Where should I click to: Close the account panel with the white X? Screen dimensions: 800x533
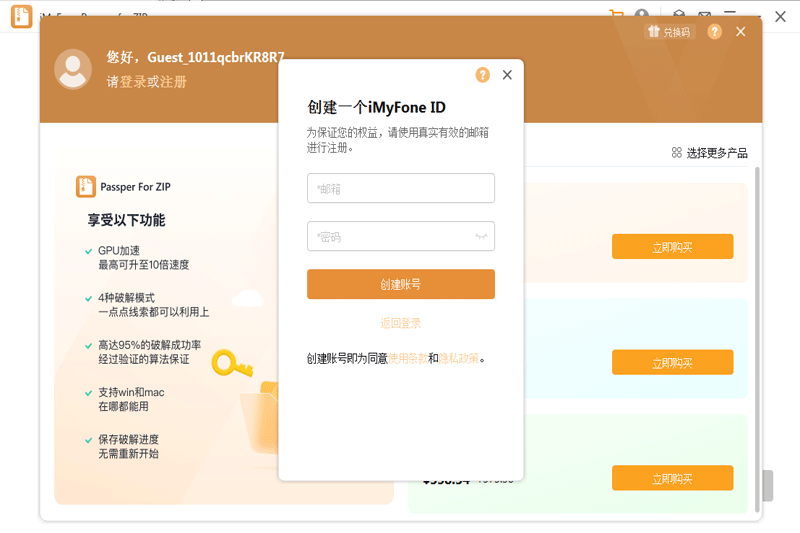pos(741,32)
